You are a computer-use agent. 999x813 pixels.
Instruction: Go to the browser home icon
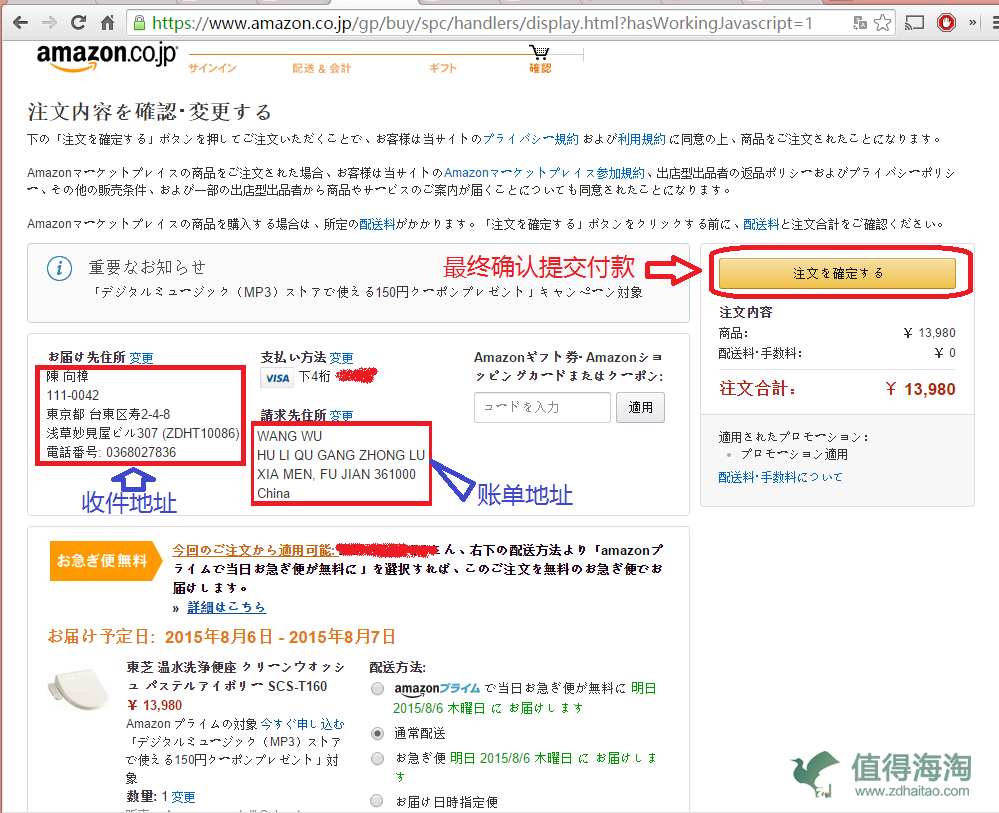[108, 24]
